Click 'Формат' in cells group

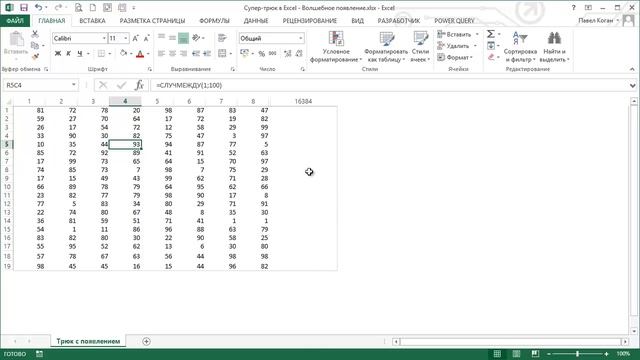pos(455,57)
